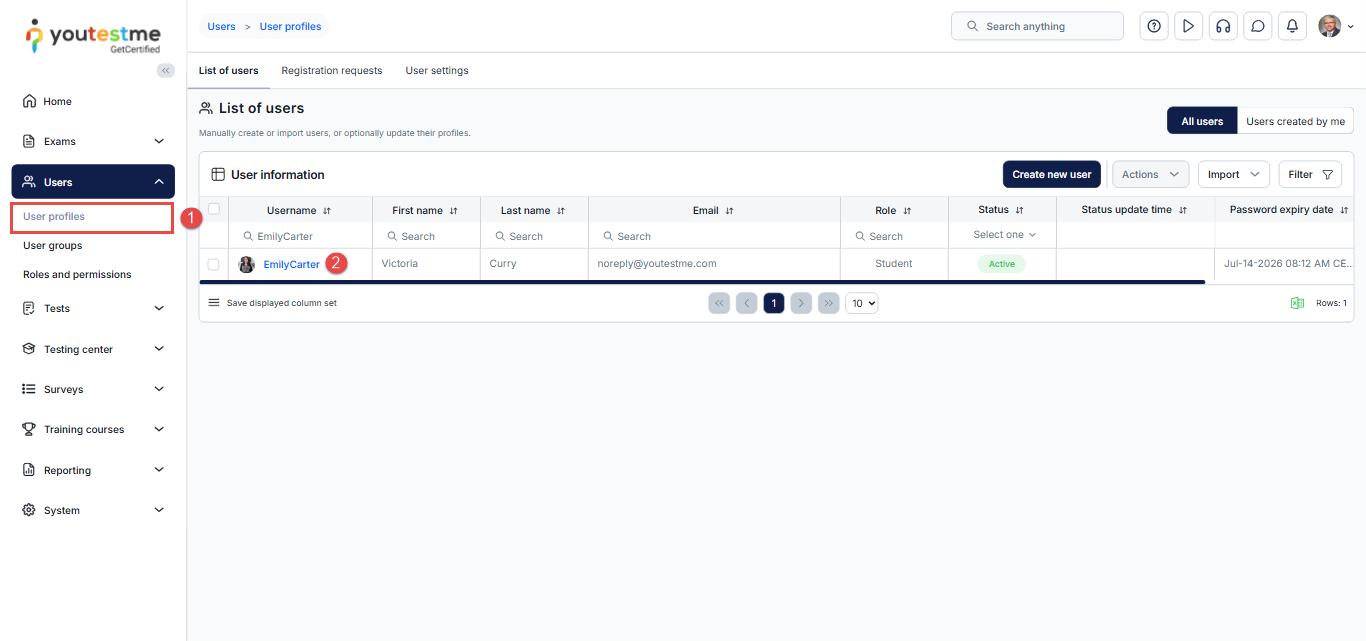
Task: Switch to Users created by me
Action: click(x=1295, y=121)
